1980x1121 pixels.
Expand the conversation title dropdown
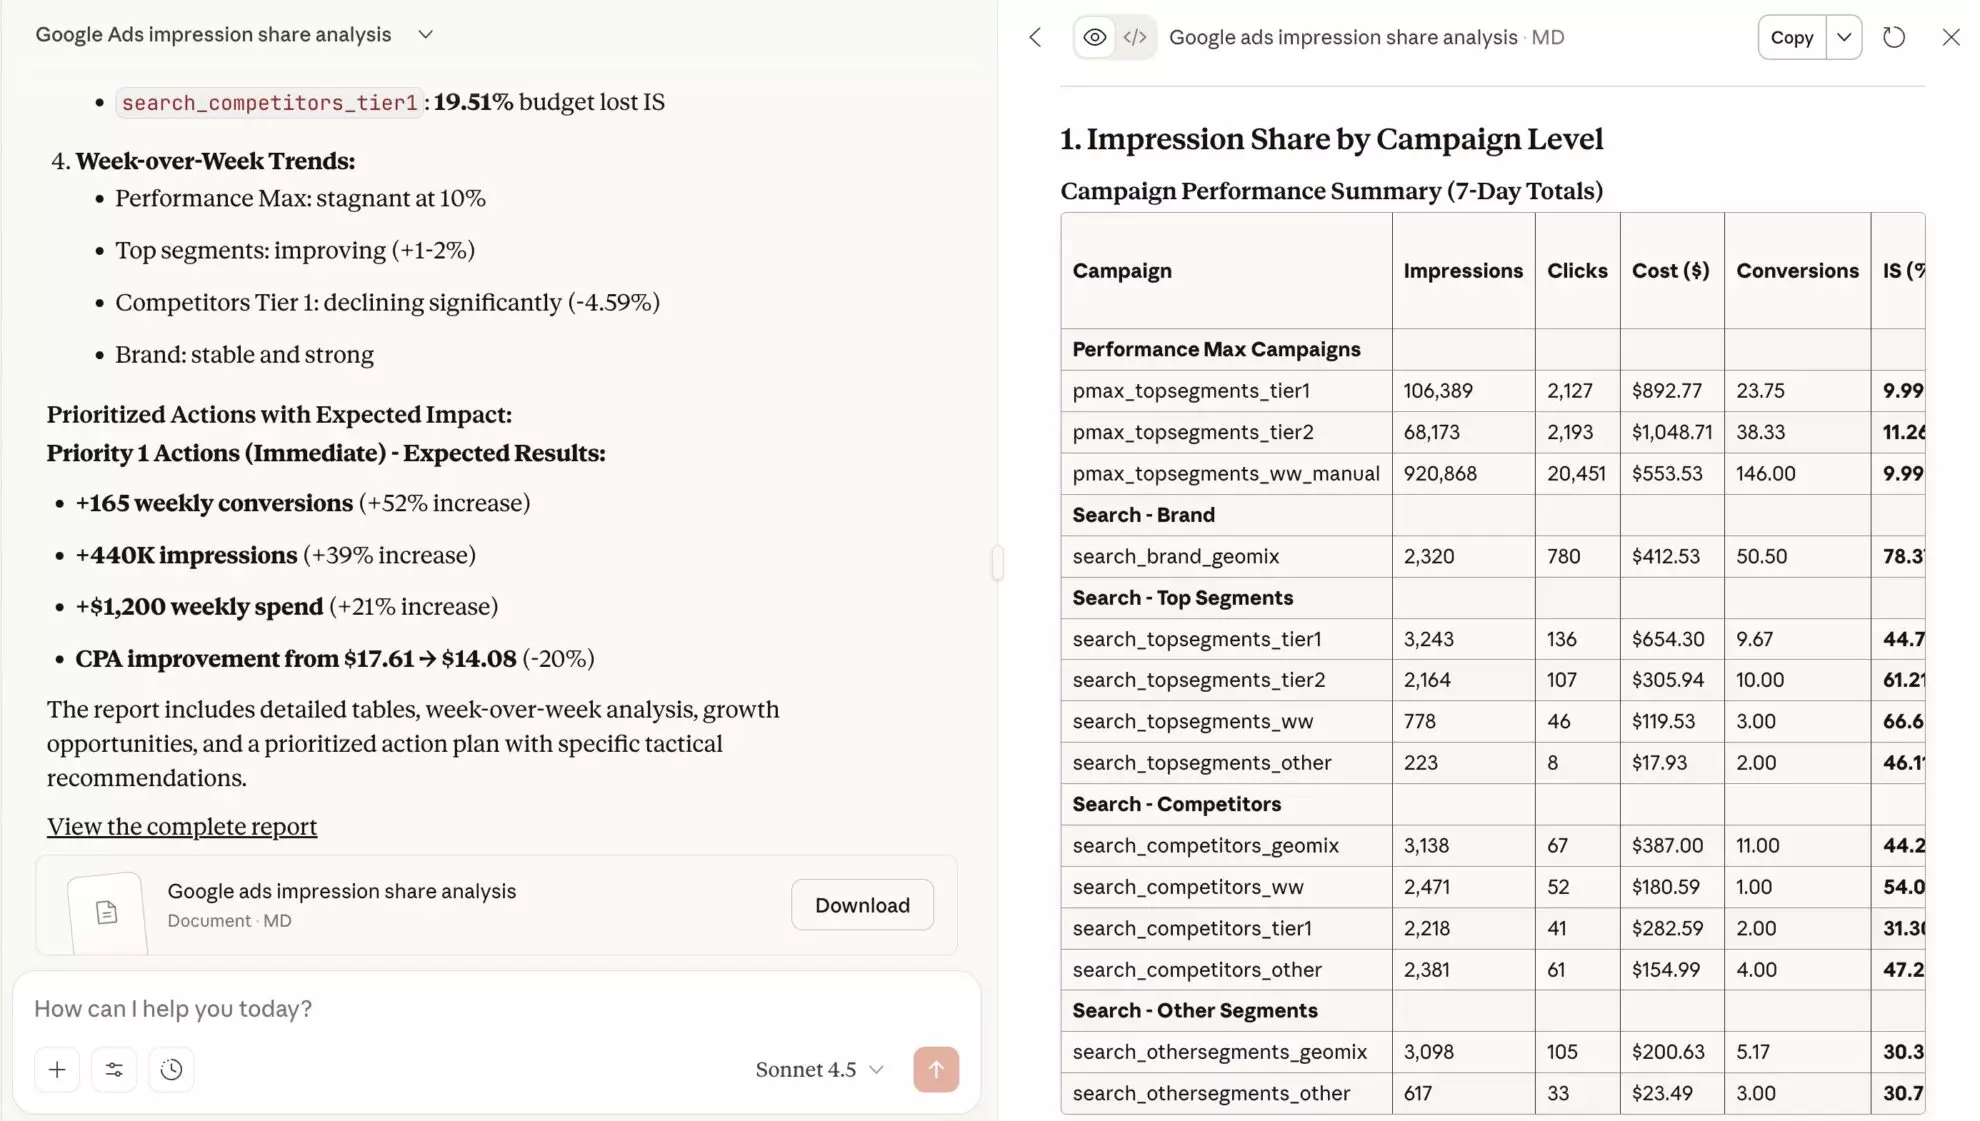[424, 33]
